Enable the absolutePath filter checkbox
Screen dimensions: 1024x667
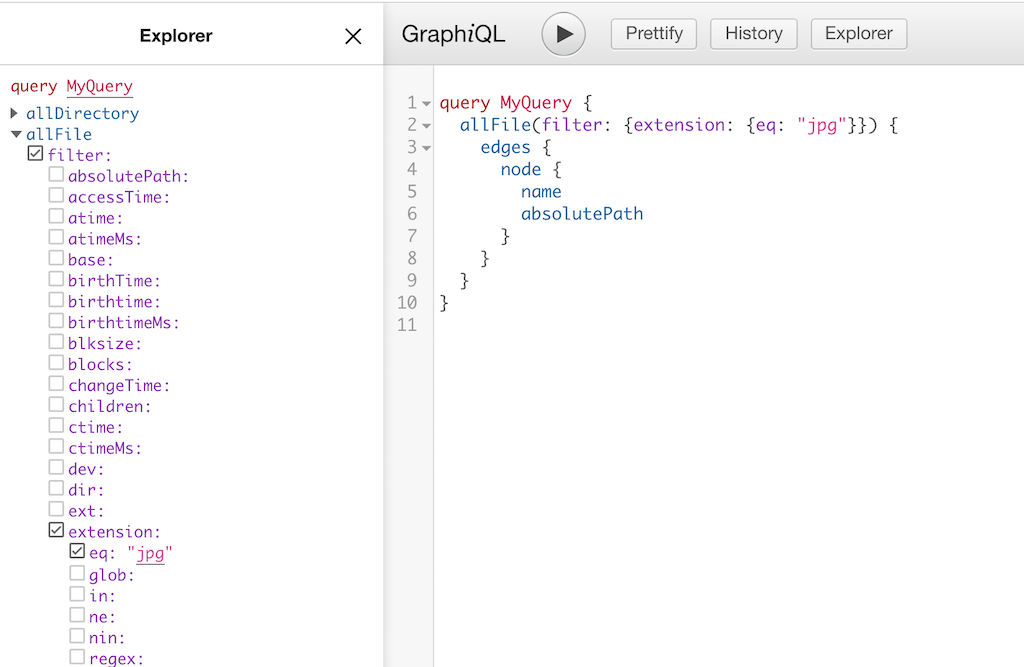[56, 173]
